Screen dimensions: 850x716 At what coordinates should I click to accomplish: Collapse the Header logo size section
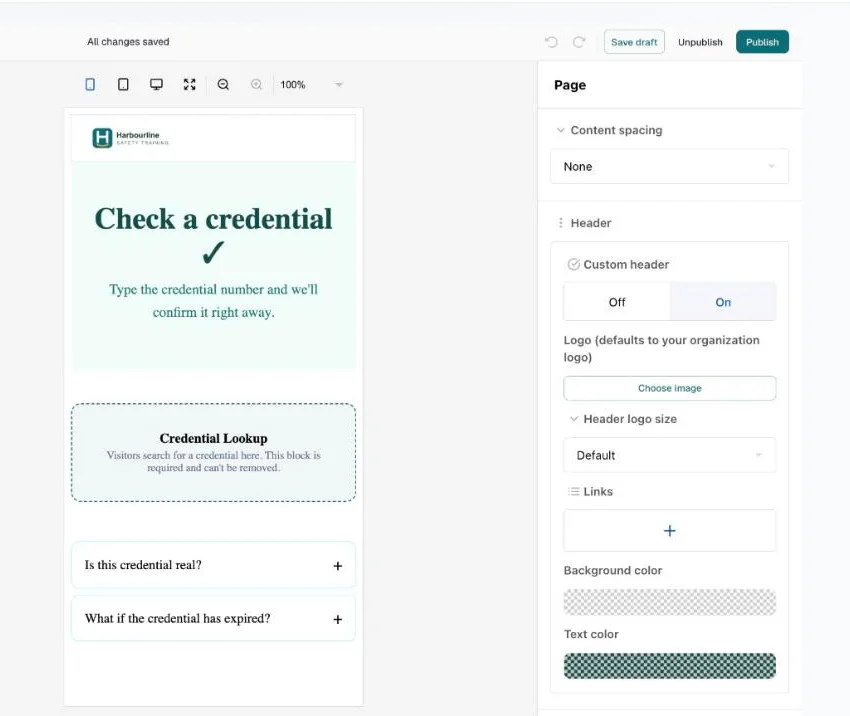tap(574, 419)
